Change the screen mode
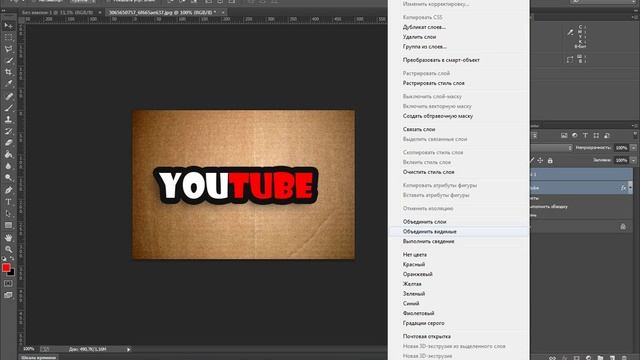640x360 pixels. pos(8,295)
